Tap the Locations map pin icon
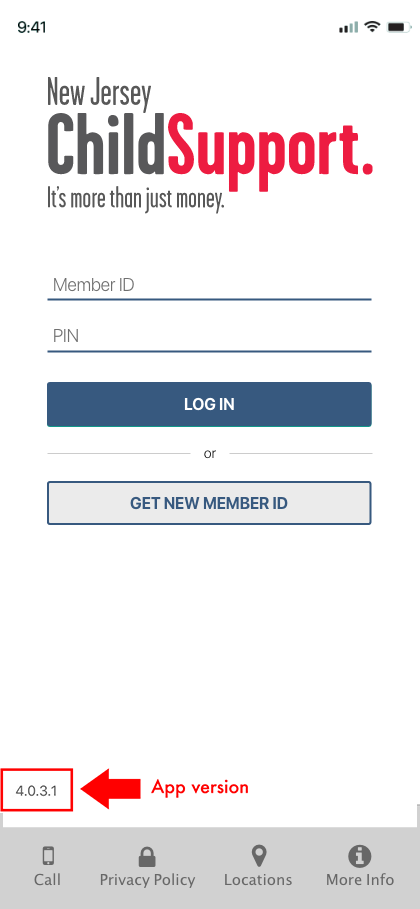The height and width of the screenshot is (909, 420). 258,856
